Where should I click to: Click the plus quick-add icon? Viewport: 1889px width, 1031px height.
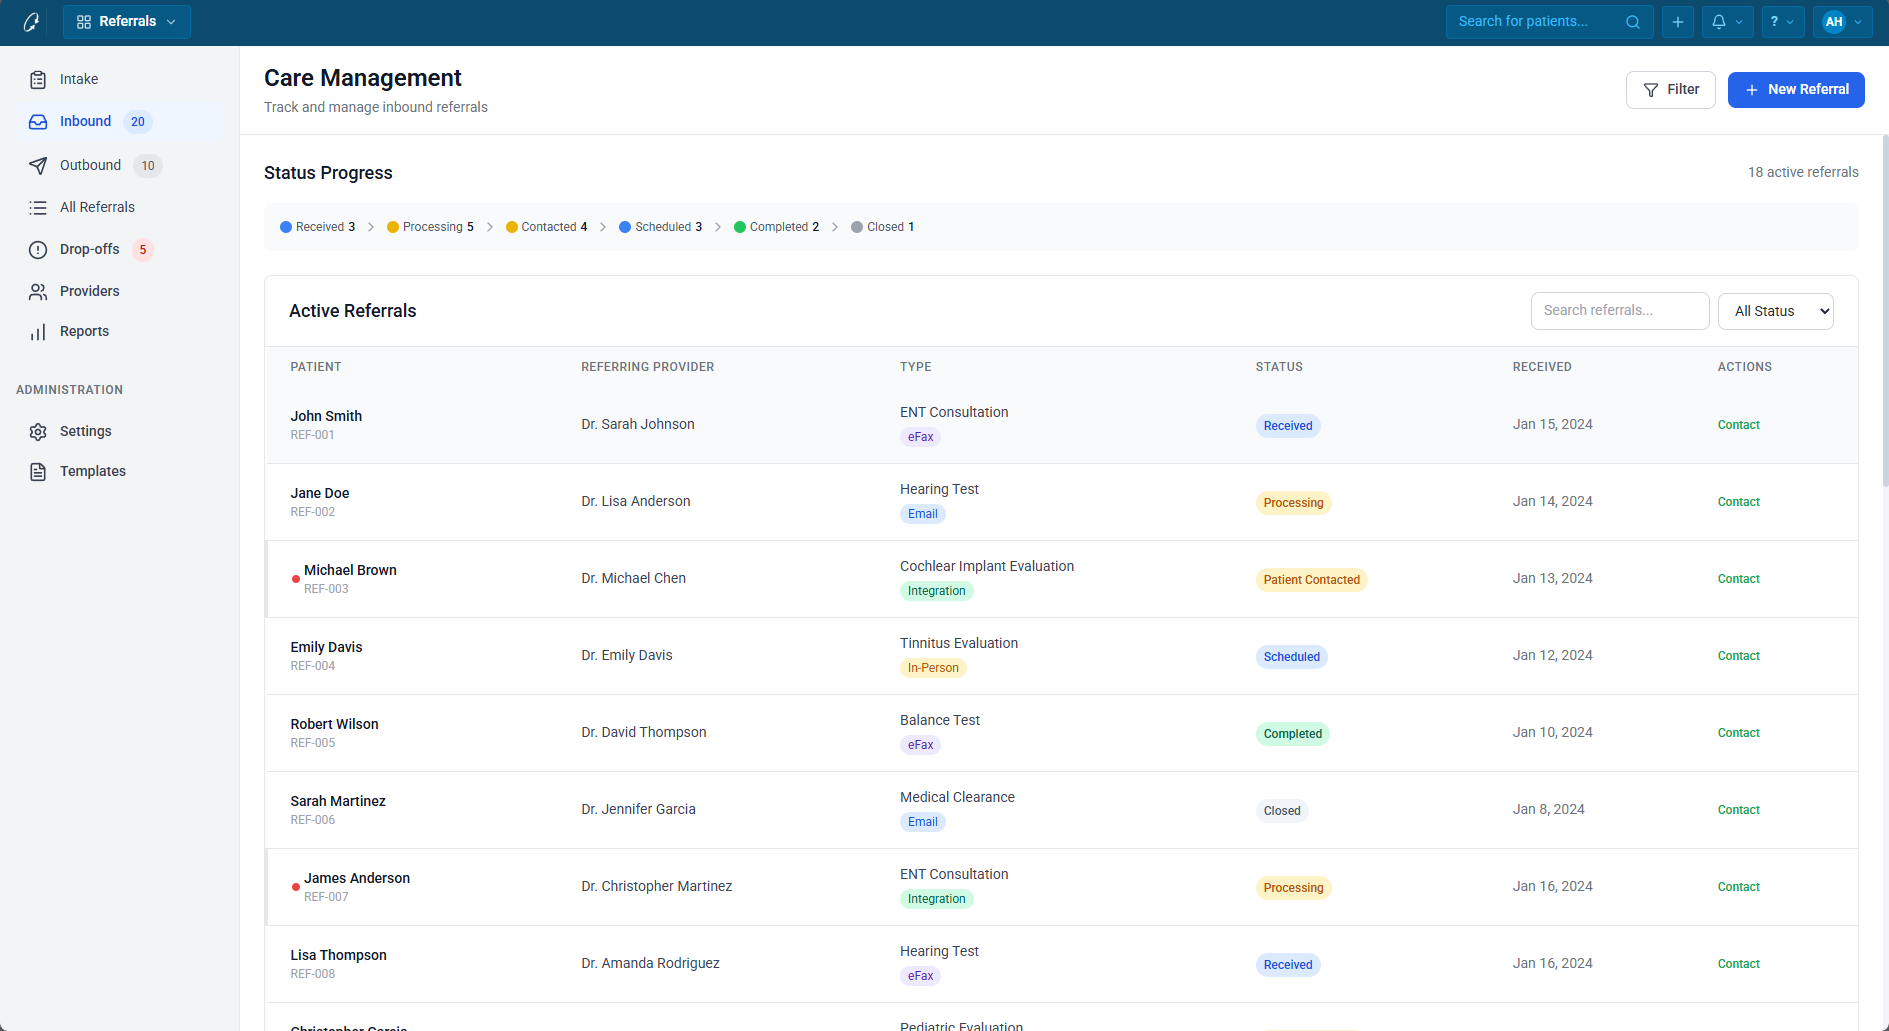coord(1678,22)
